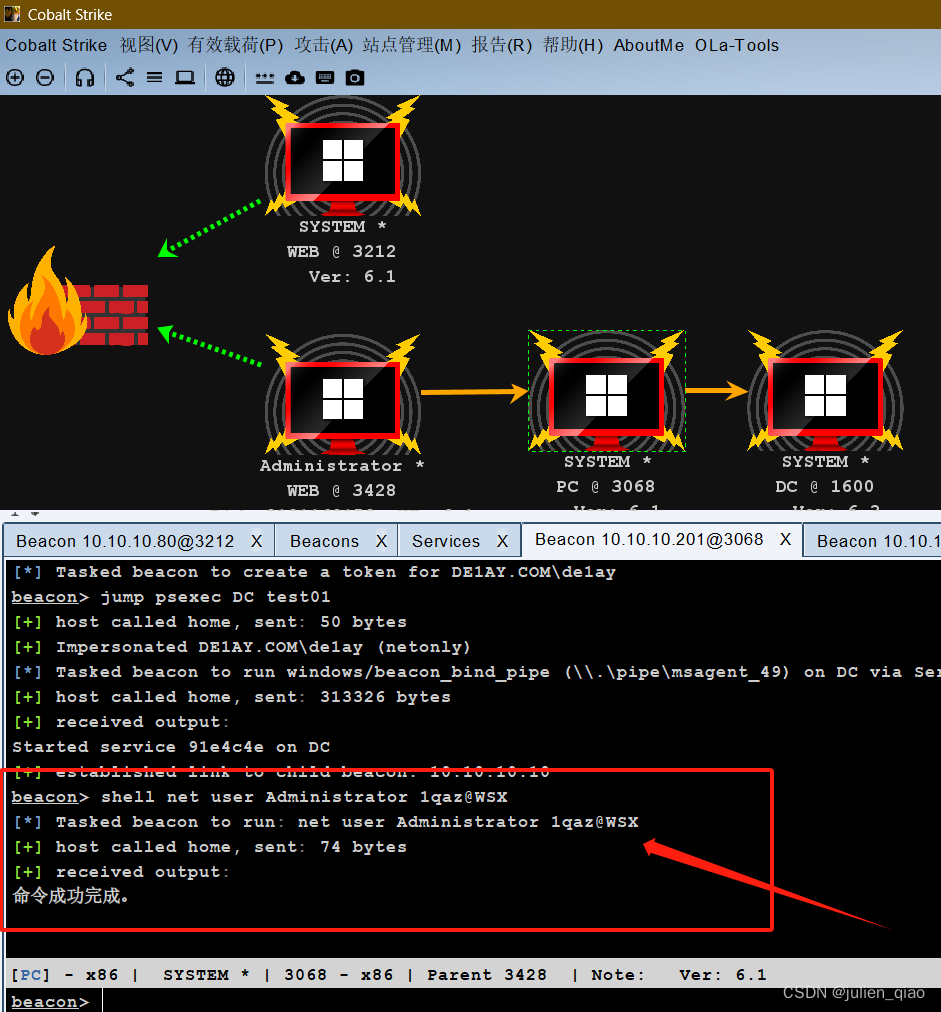Switch to session table list icon

click(x=154, y=78)
